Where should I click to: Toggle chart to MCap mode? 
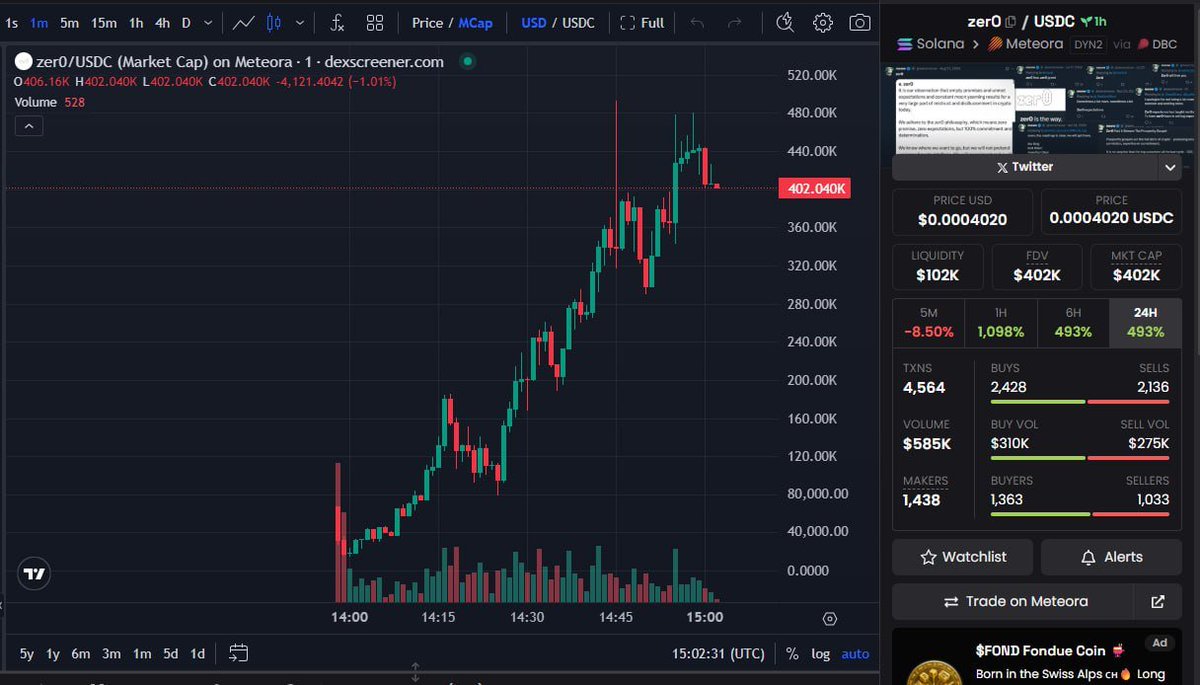pyautogui.click(x=475, y=22)
